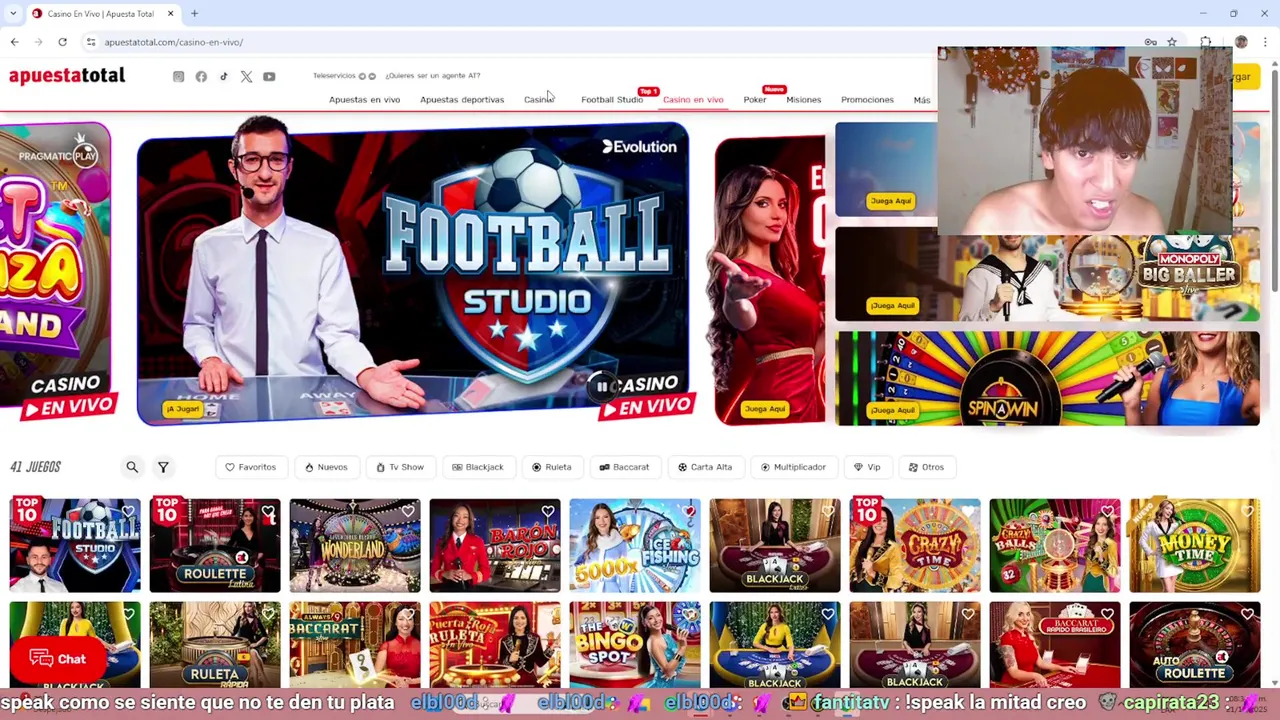This screenshot has width=1280, height=720.
Task: Open Apuestas en vivo menu item
Action: tap(364, 100)
